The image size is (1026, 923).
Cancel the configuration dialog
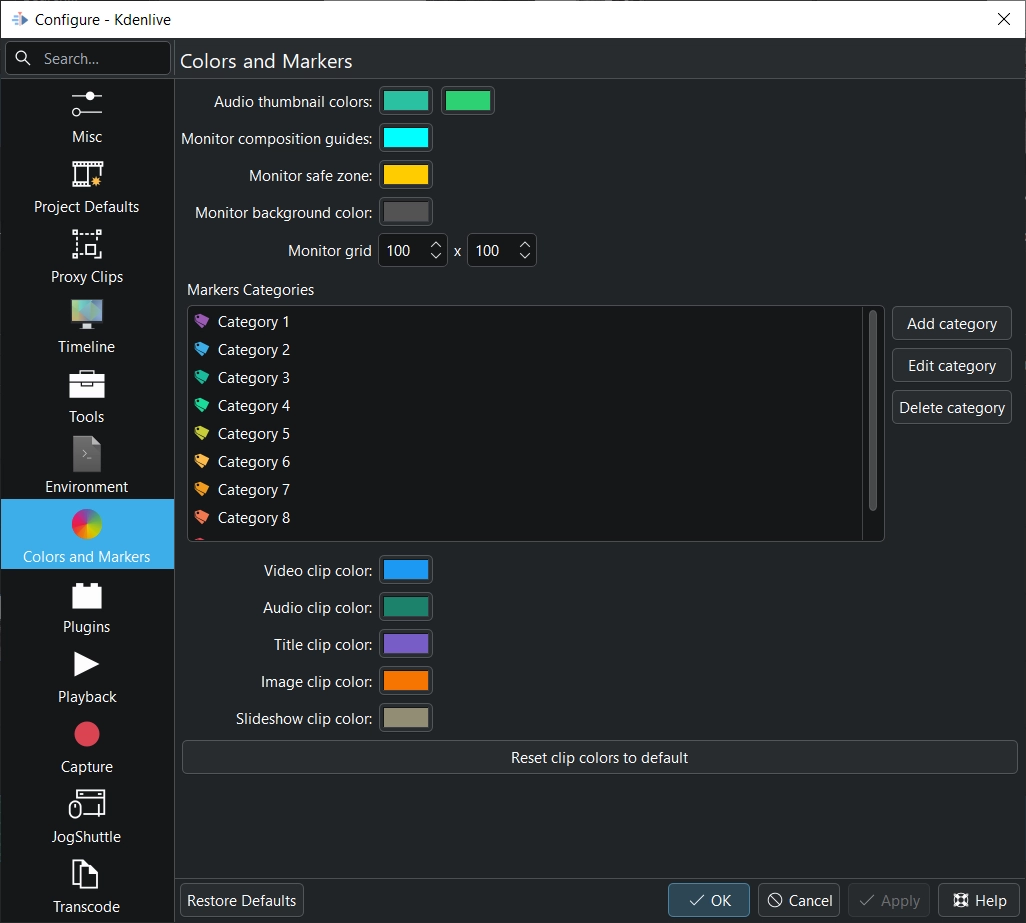pyautogui.click(x=800, y=900)
